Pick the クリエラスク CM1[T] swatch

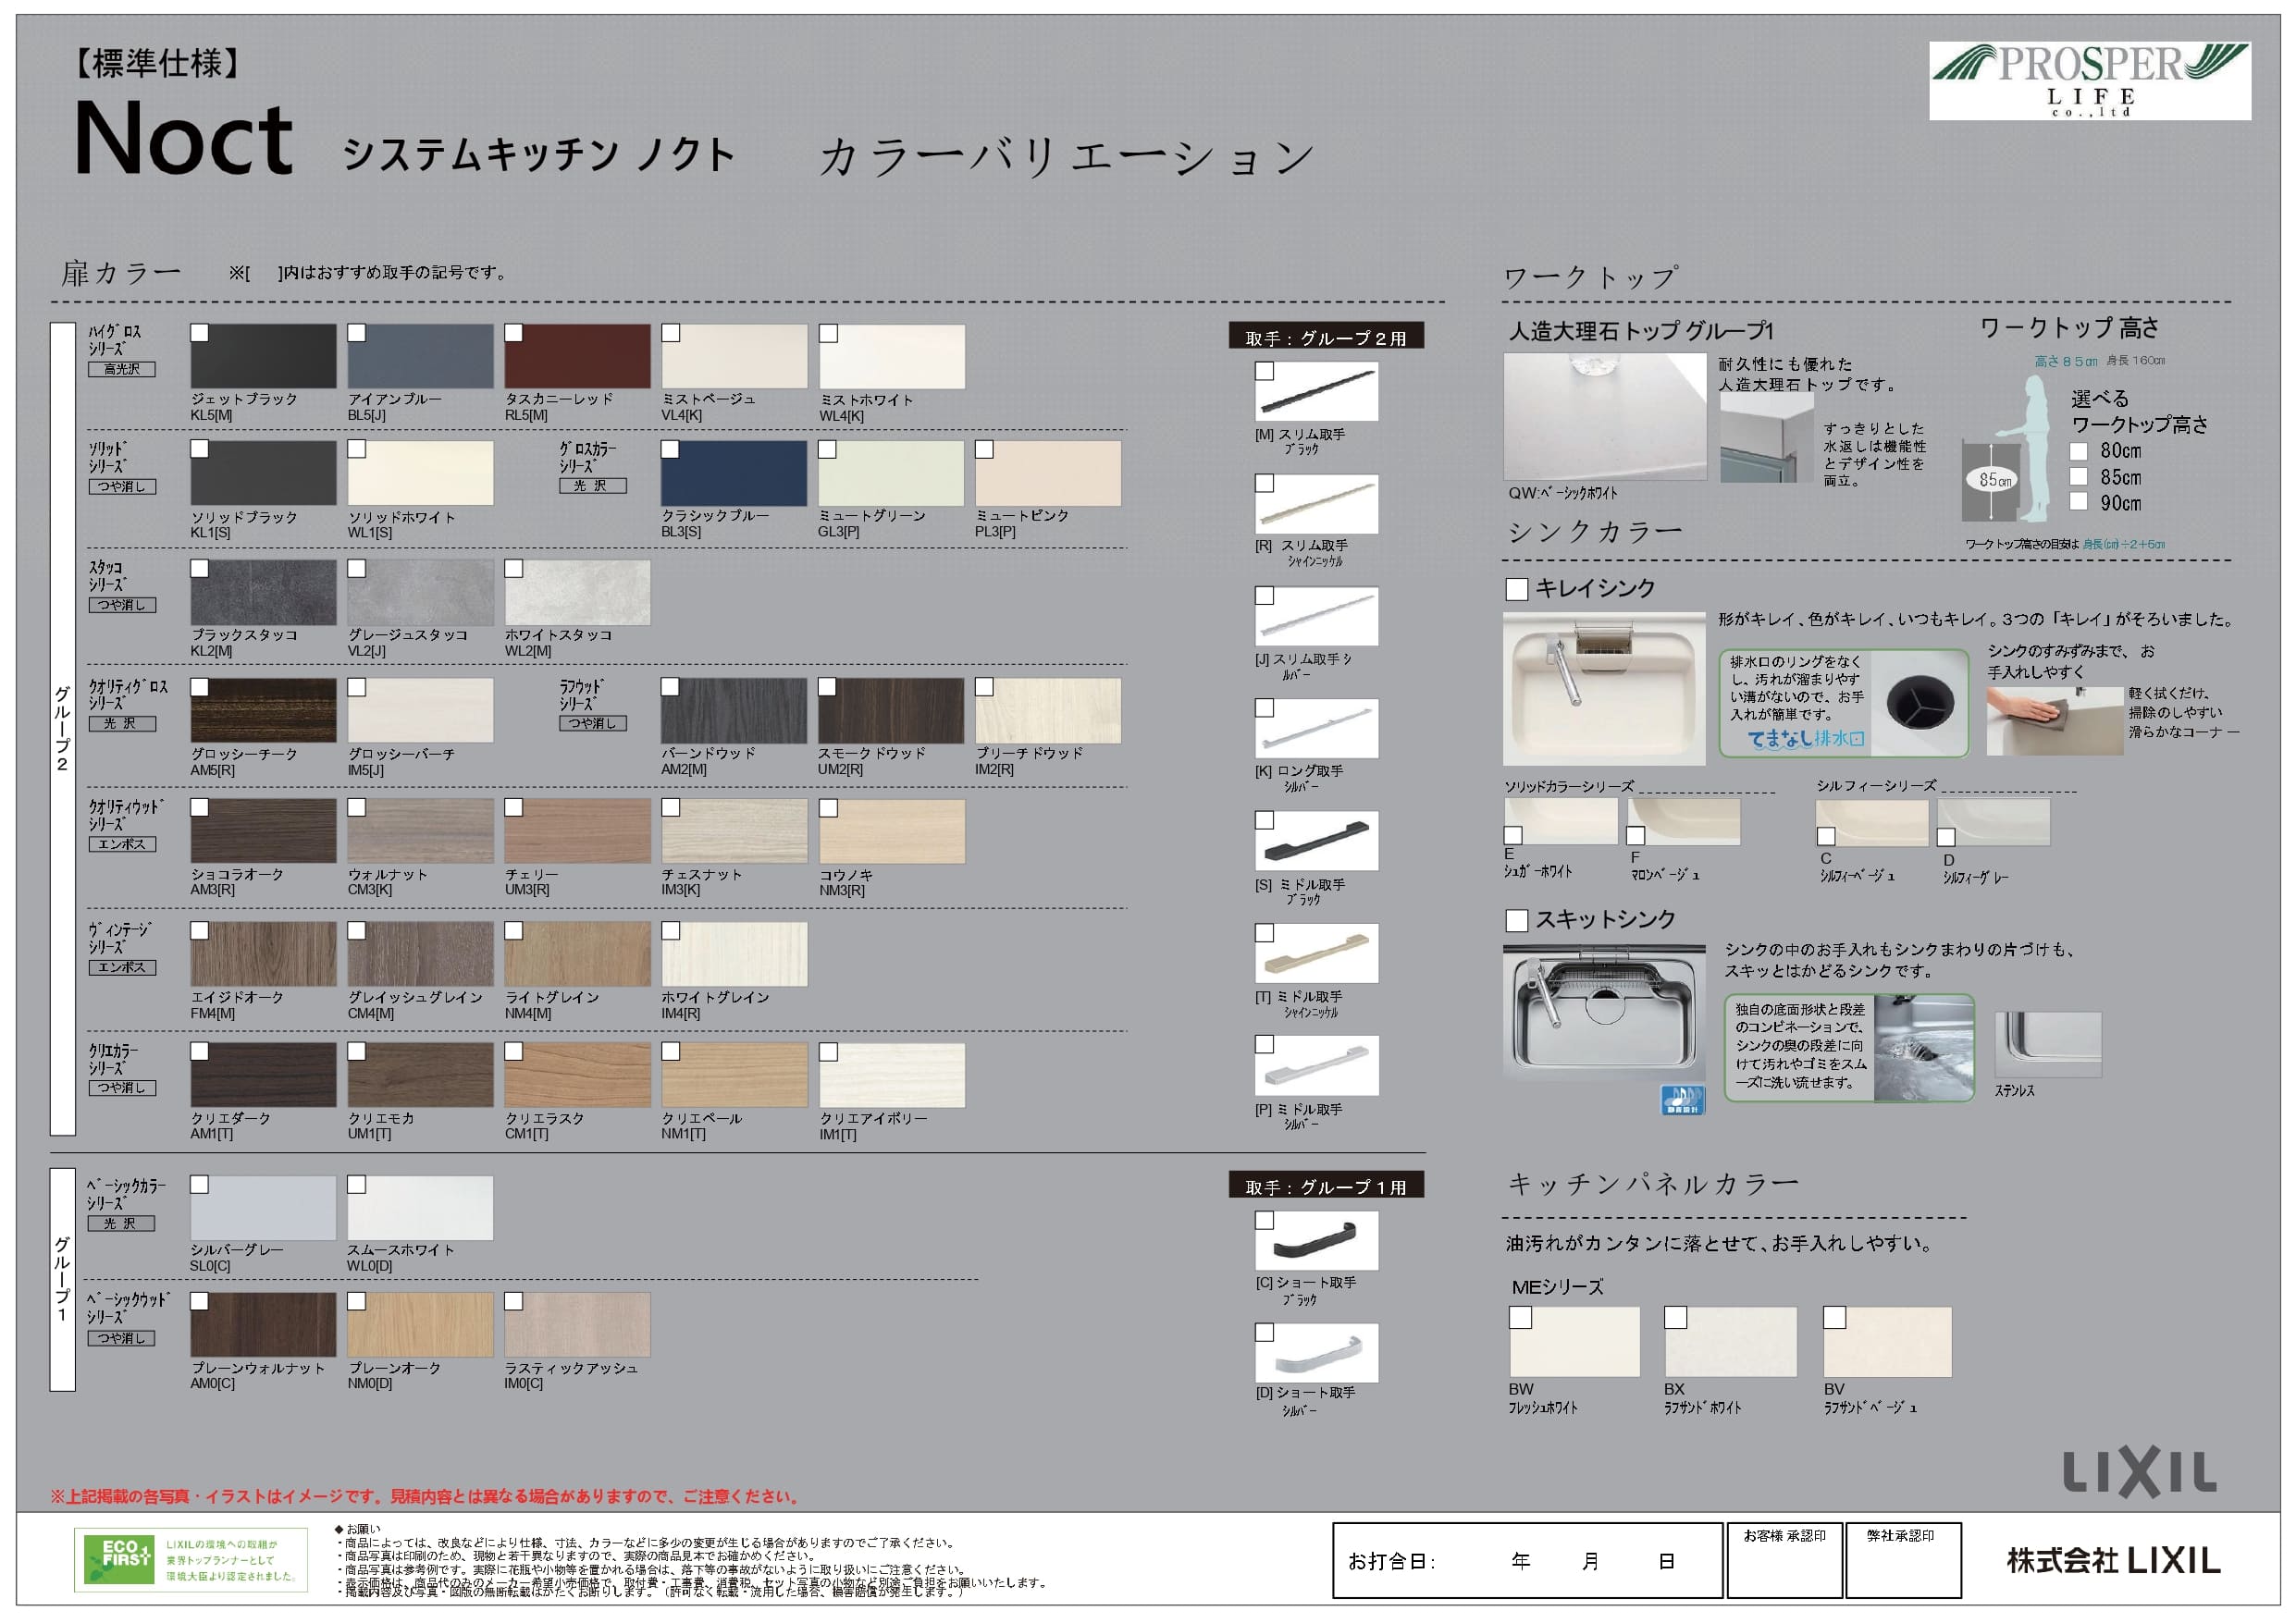578,1075
